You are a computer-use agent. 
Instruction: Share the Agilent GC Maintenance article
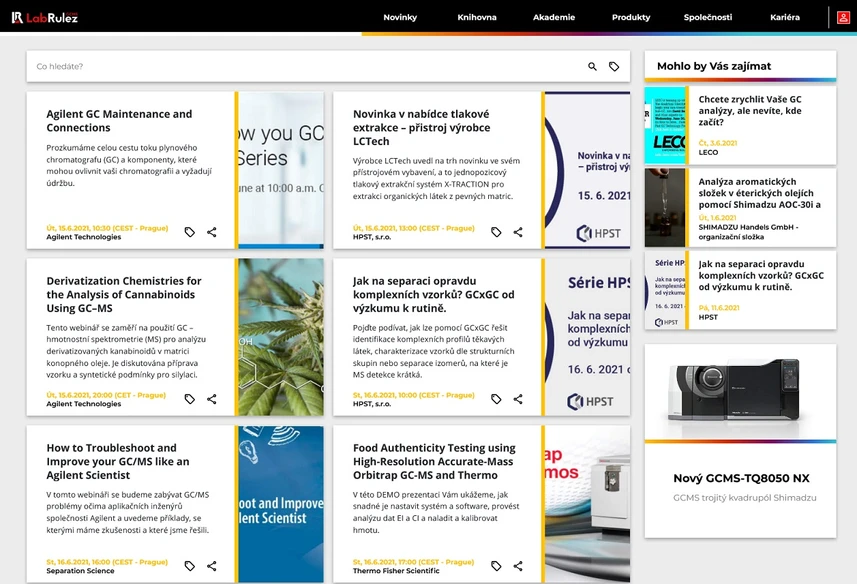(x=212, y=232)
